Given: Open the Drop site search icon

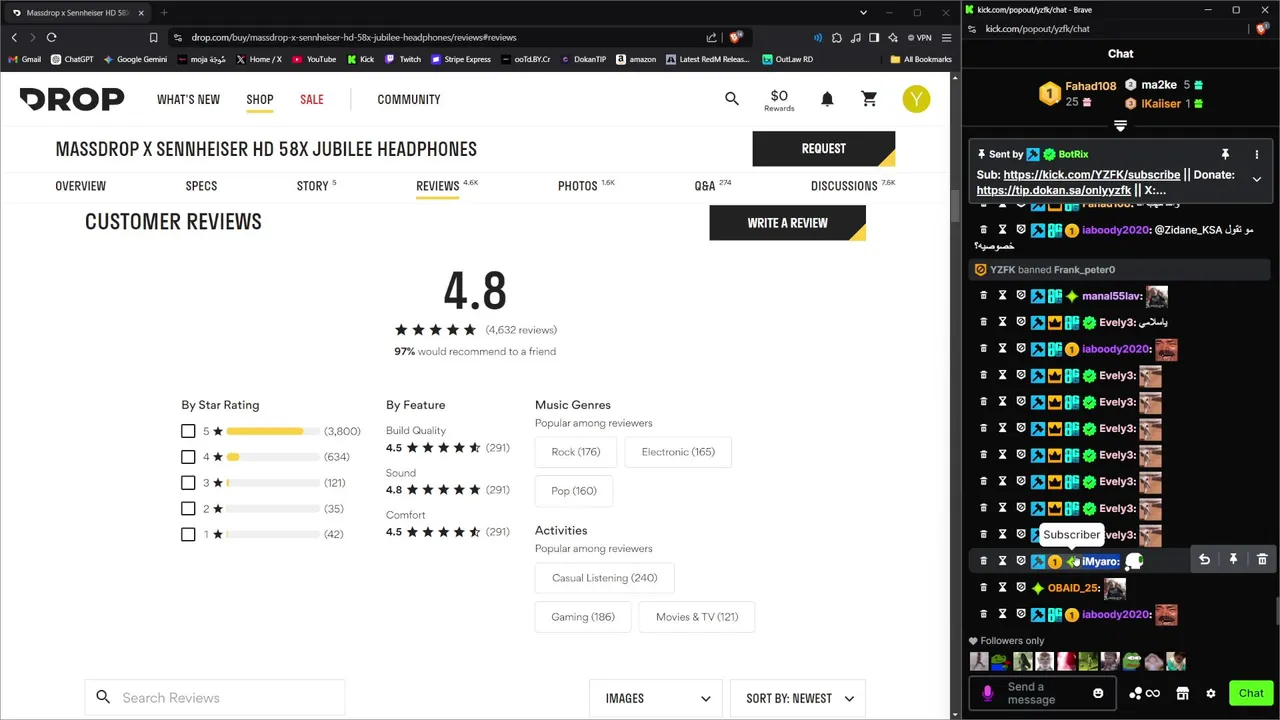Looking at the screenshot, I should click(732, 99).
